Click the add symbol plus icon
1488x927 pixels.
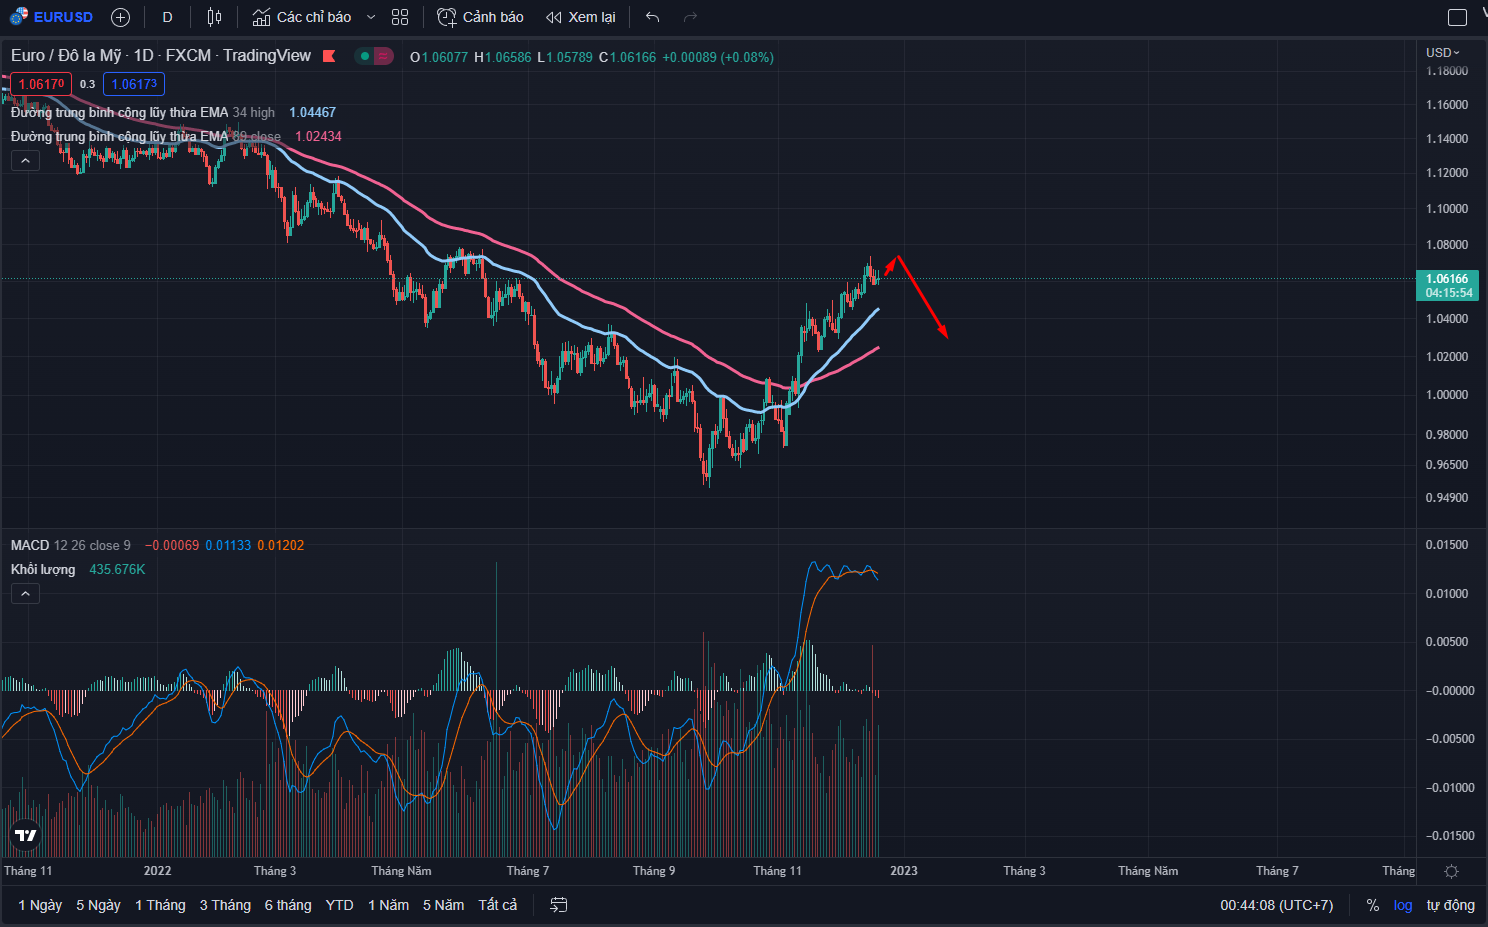[x=120, y=17]
